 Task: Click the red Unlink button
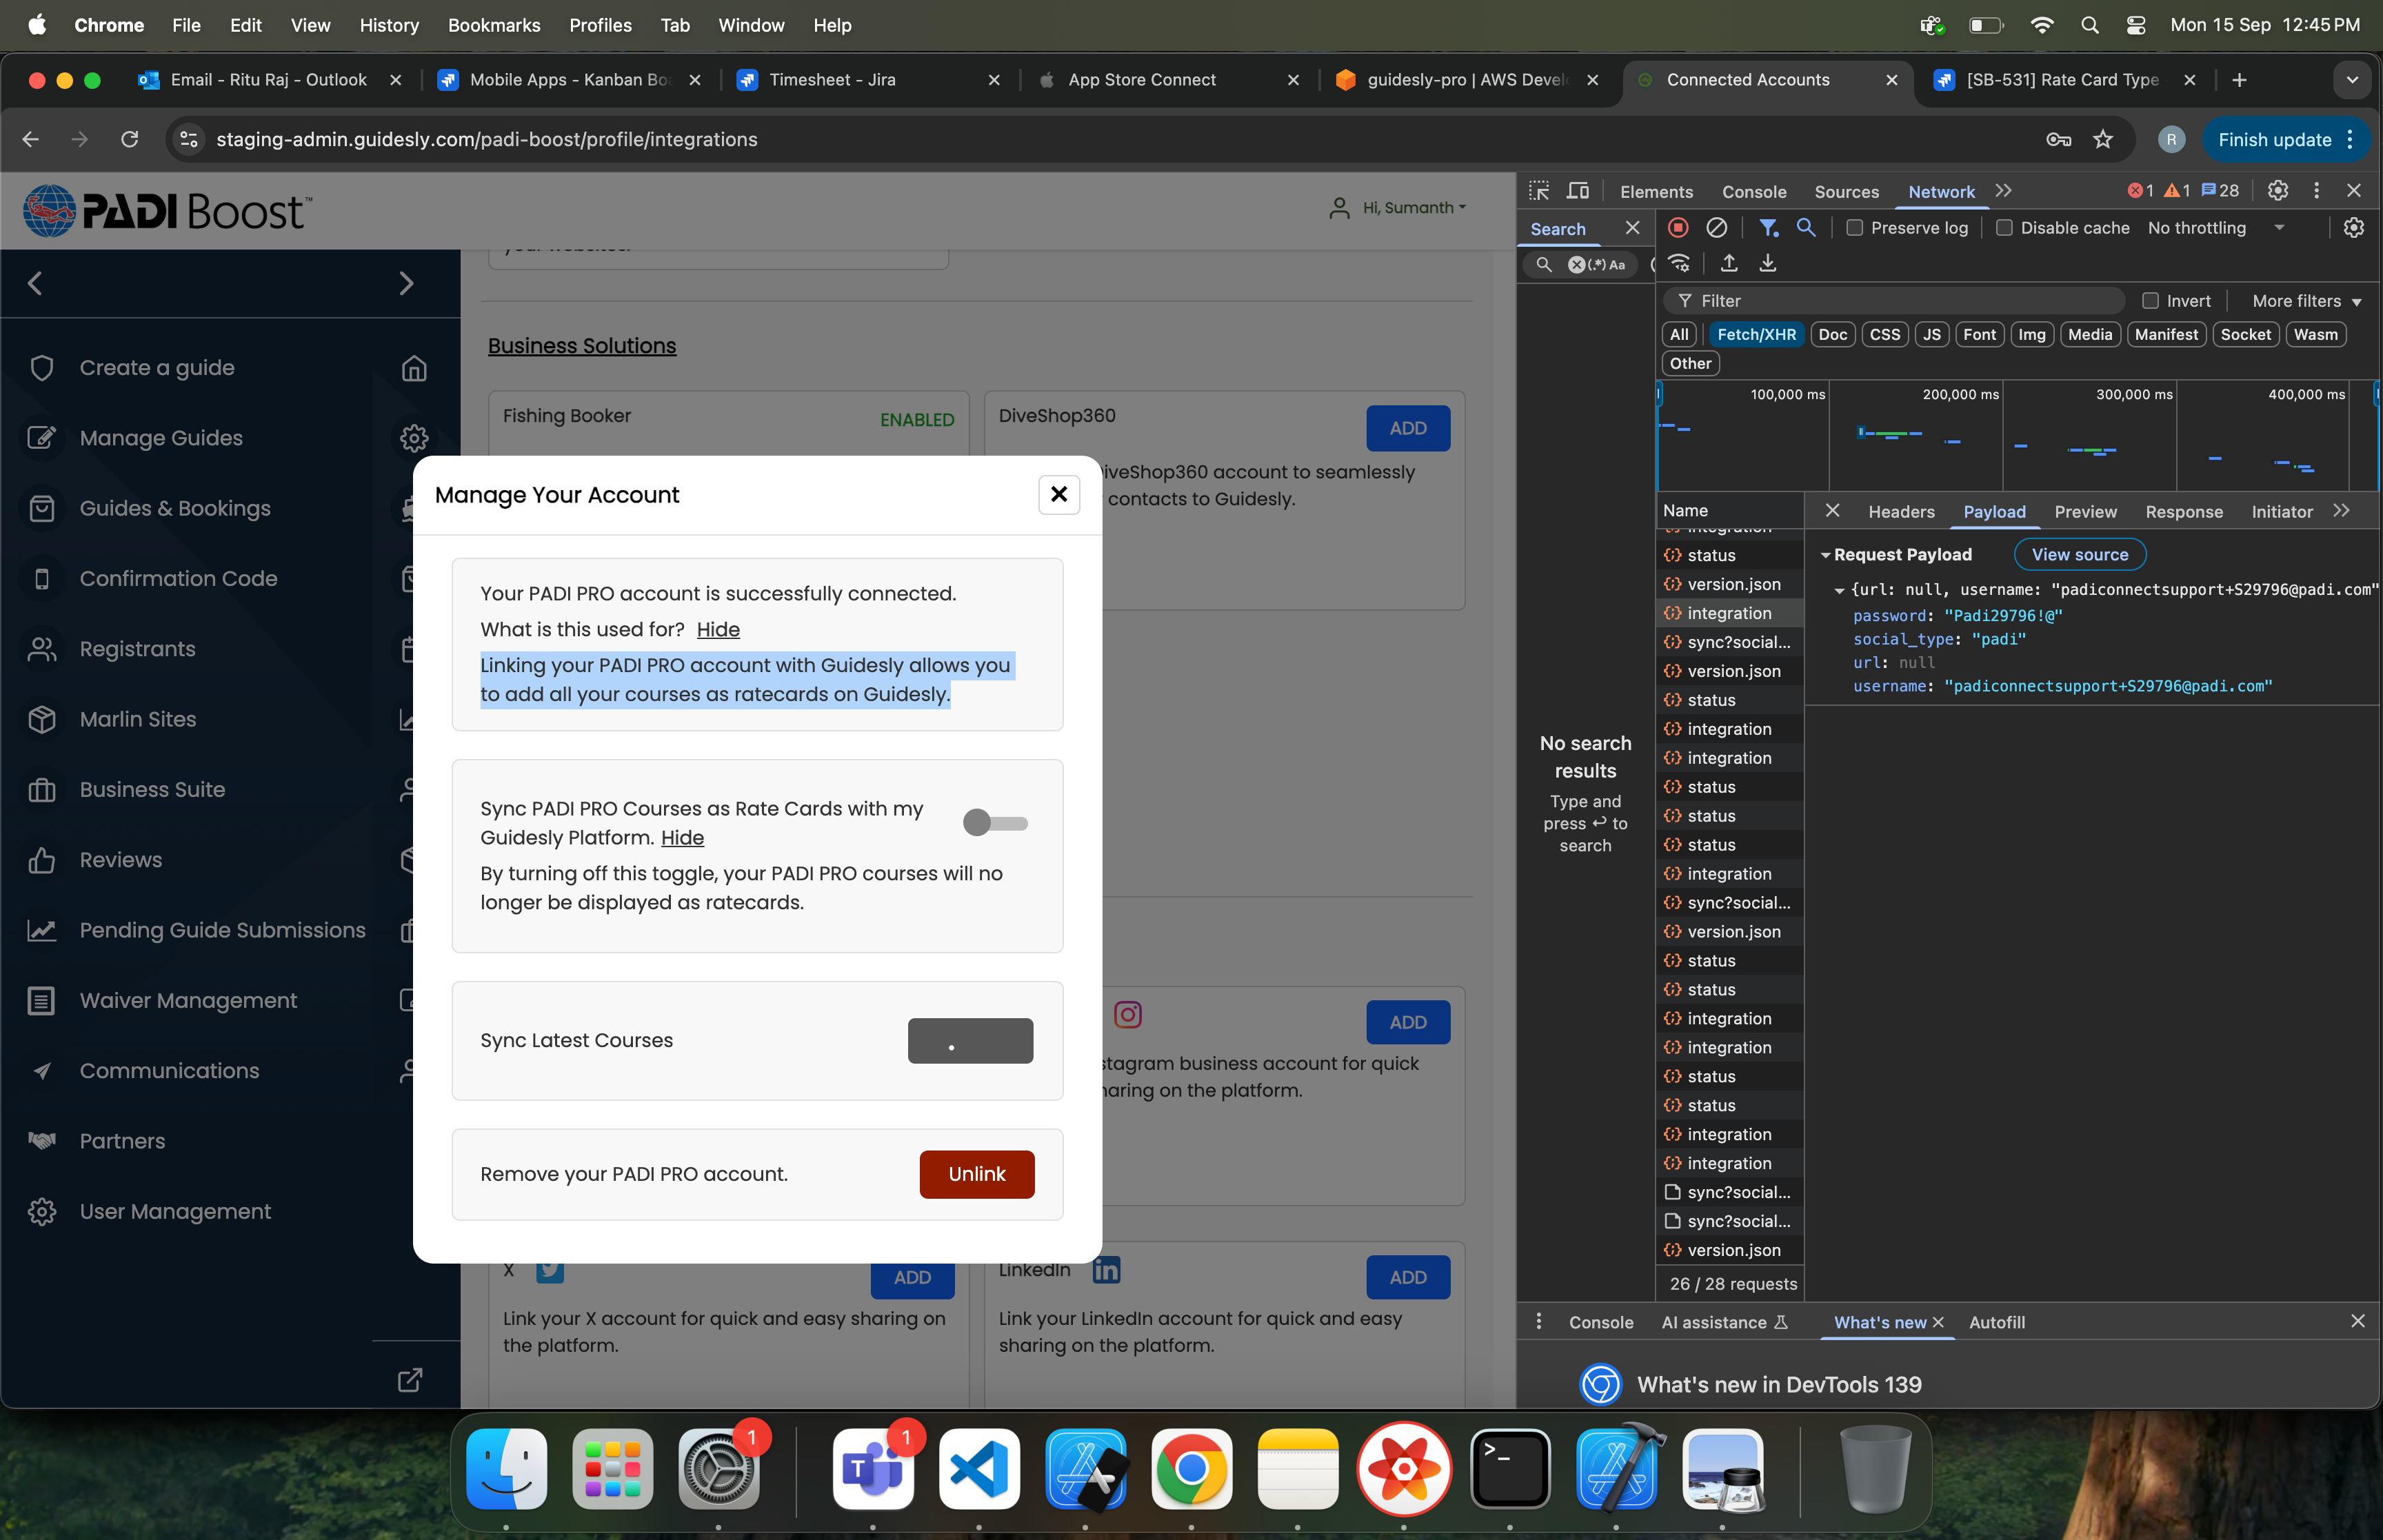click(976, 1174)
